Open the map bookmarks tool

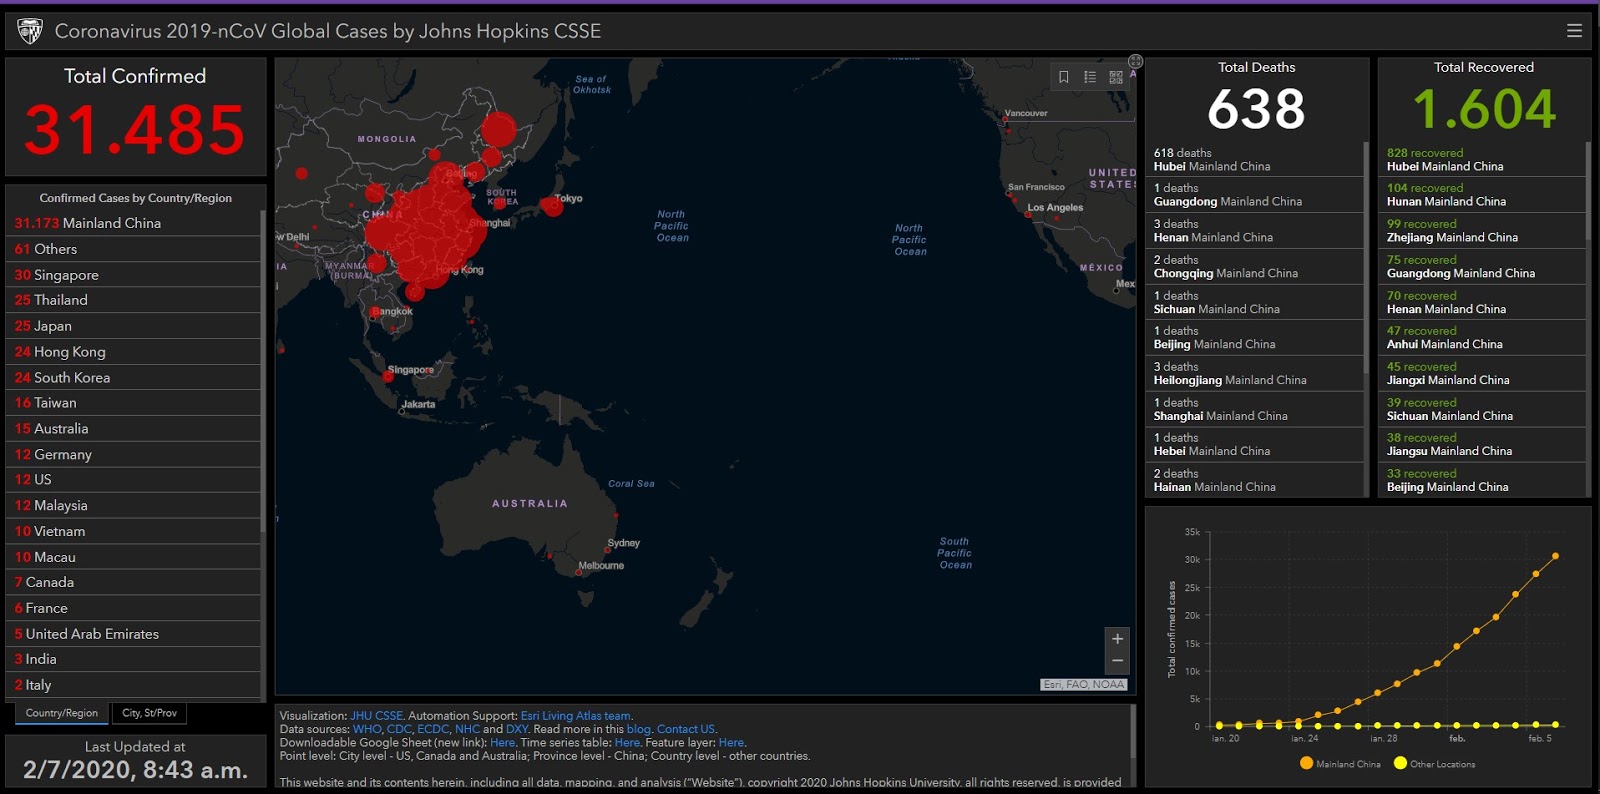[1063, 77]
